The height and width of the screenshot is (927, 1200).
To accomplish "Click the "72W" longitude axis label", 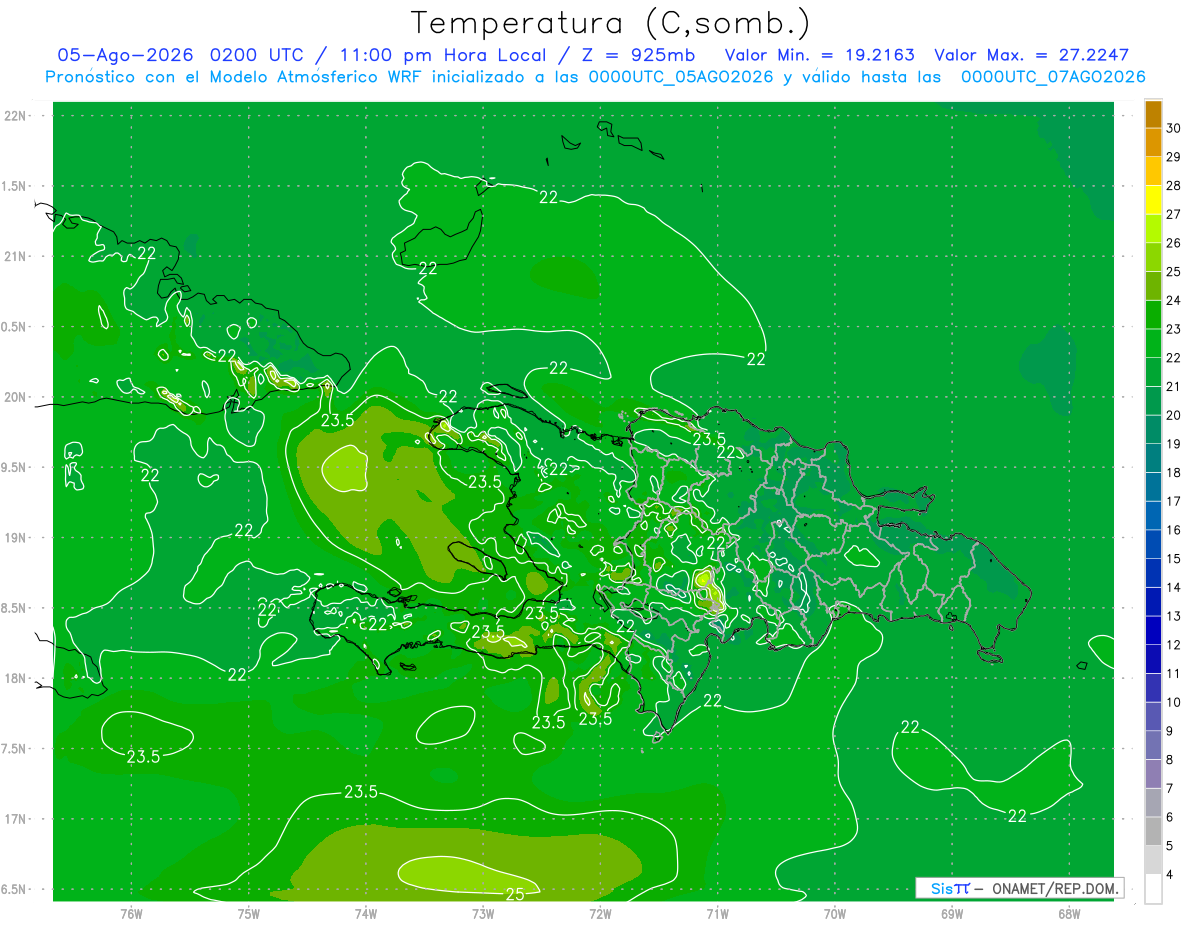I will coord(600,913).
